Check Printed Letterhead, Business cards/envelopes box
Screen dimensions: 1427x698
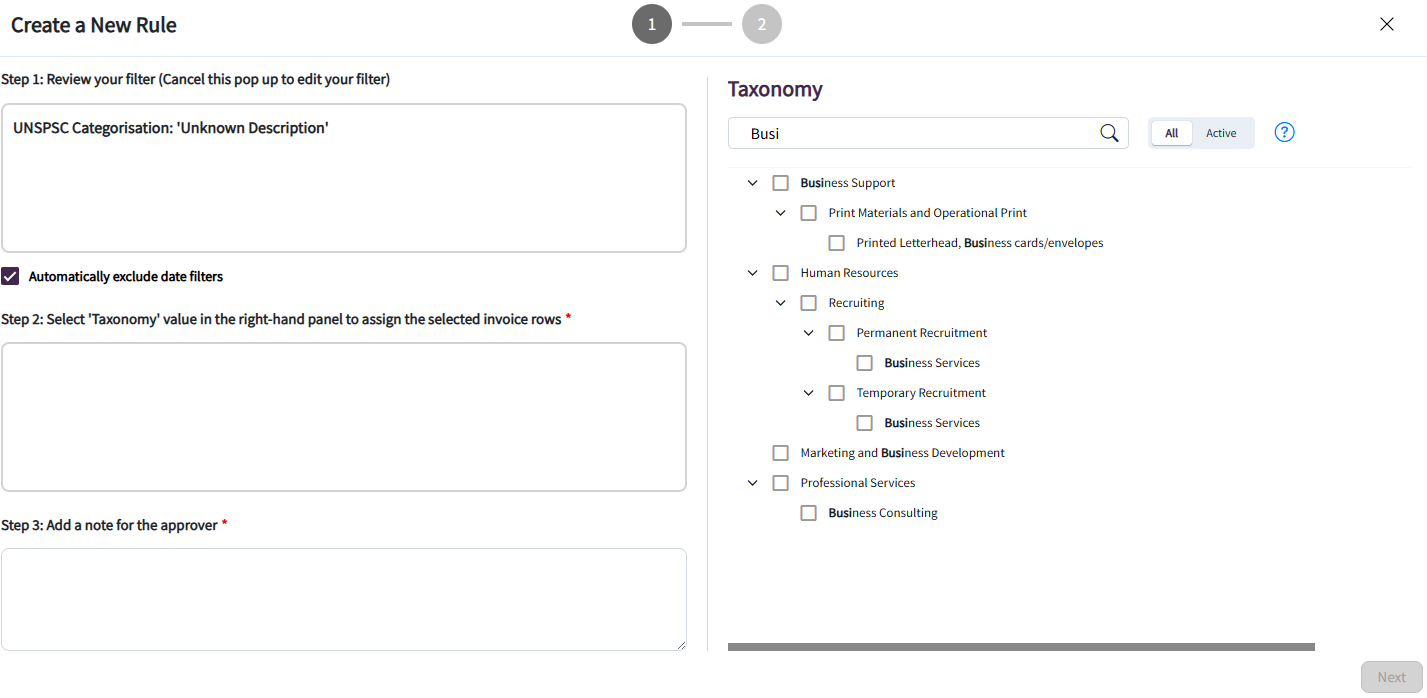point(837,243)
